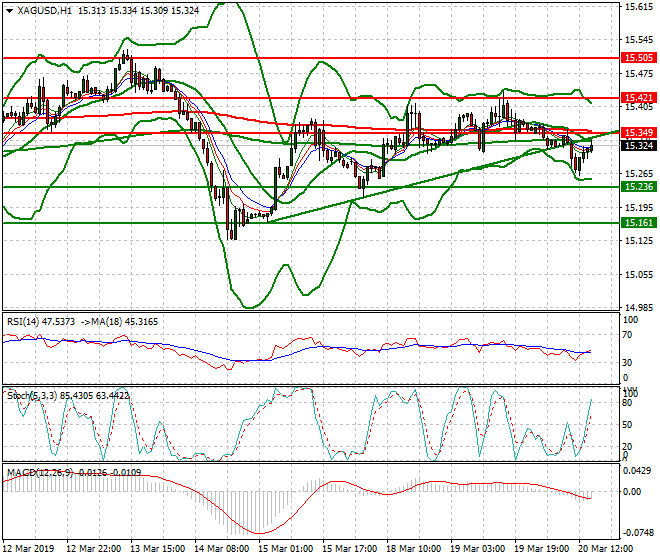
Task: Click the 15.195 price scale value
Action: pyautogui.click(x=639, y=208)
